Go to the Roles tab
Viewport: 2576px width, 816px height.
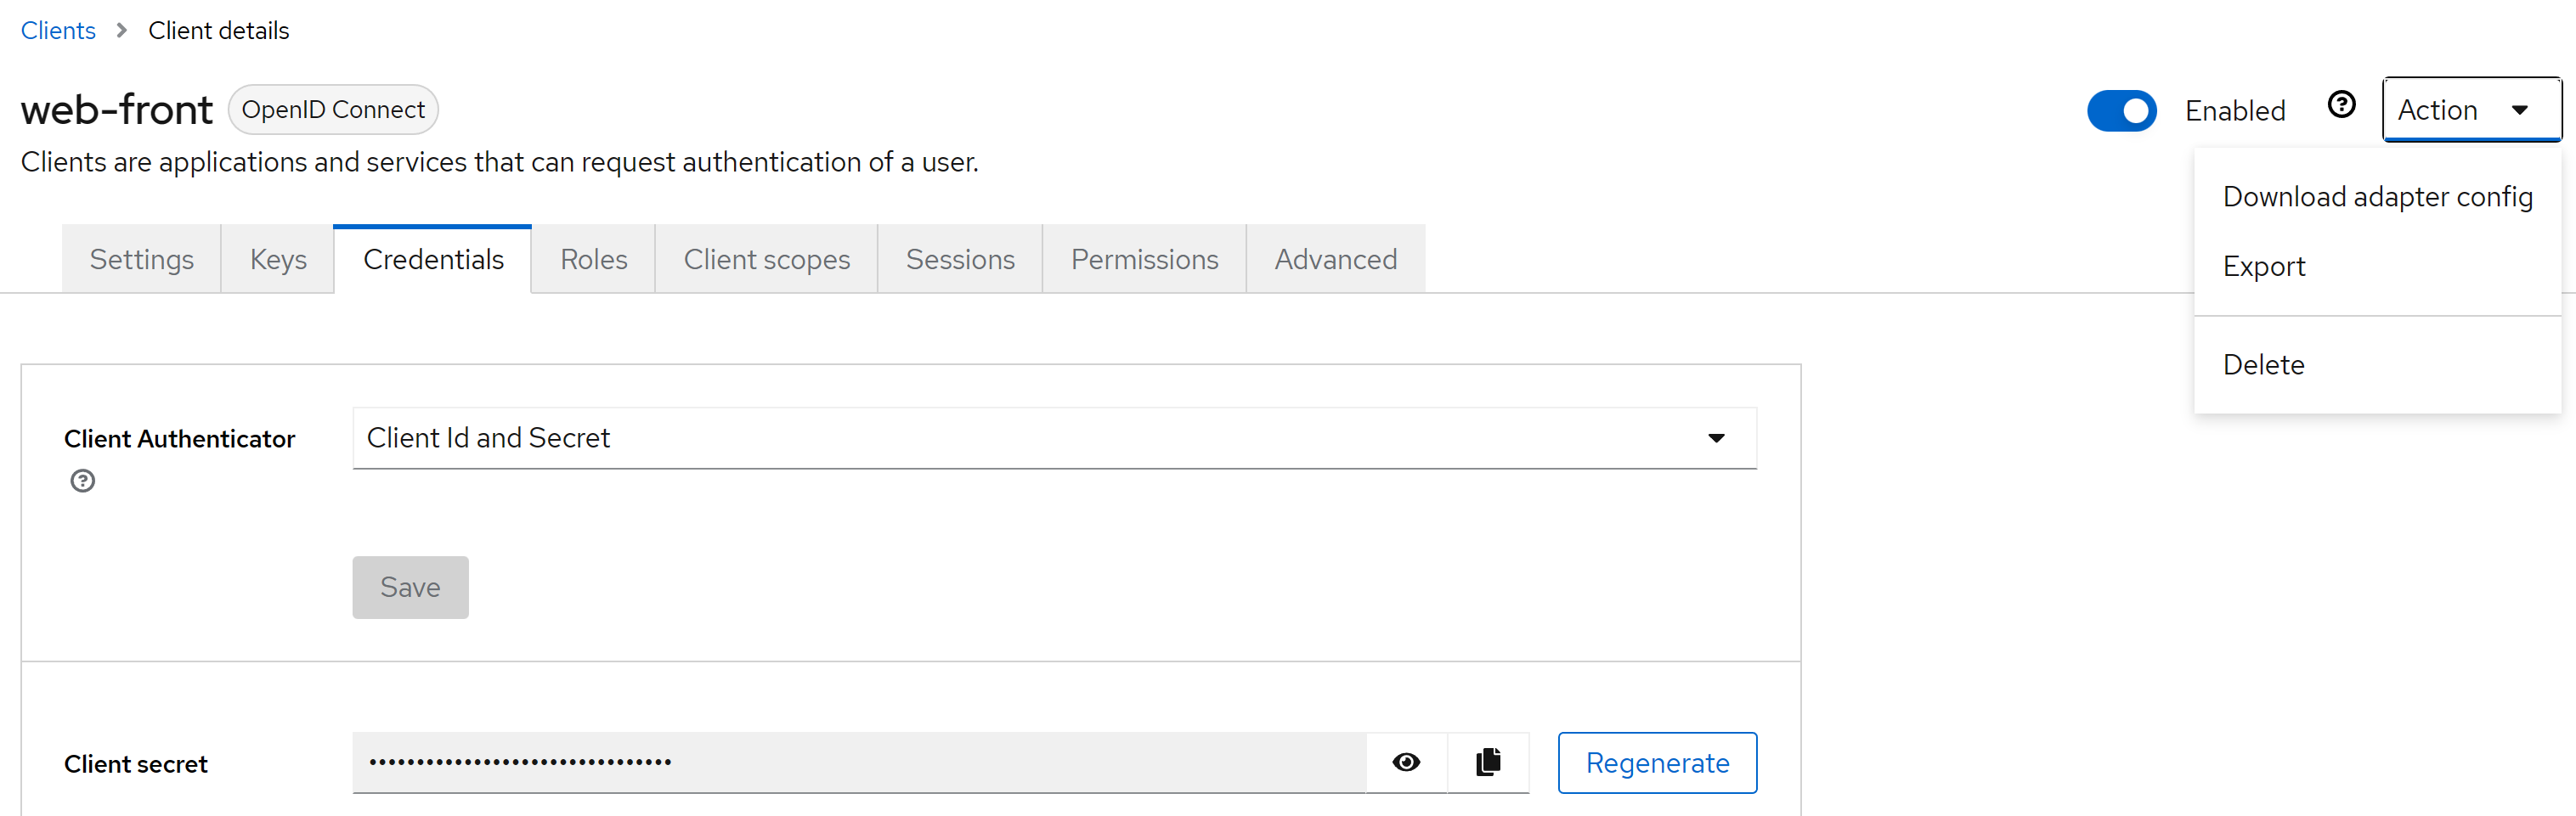pyautogui.click(x=594, y=260)
